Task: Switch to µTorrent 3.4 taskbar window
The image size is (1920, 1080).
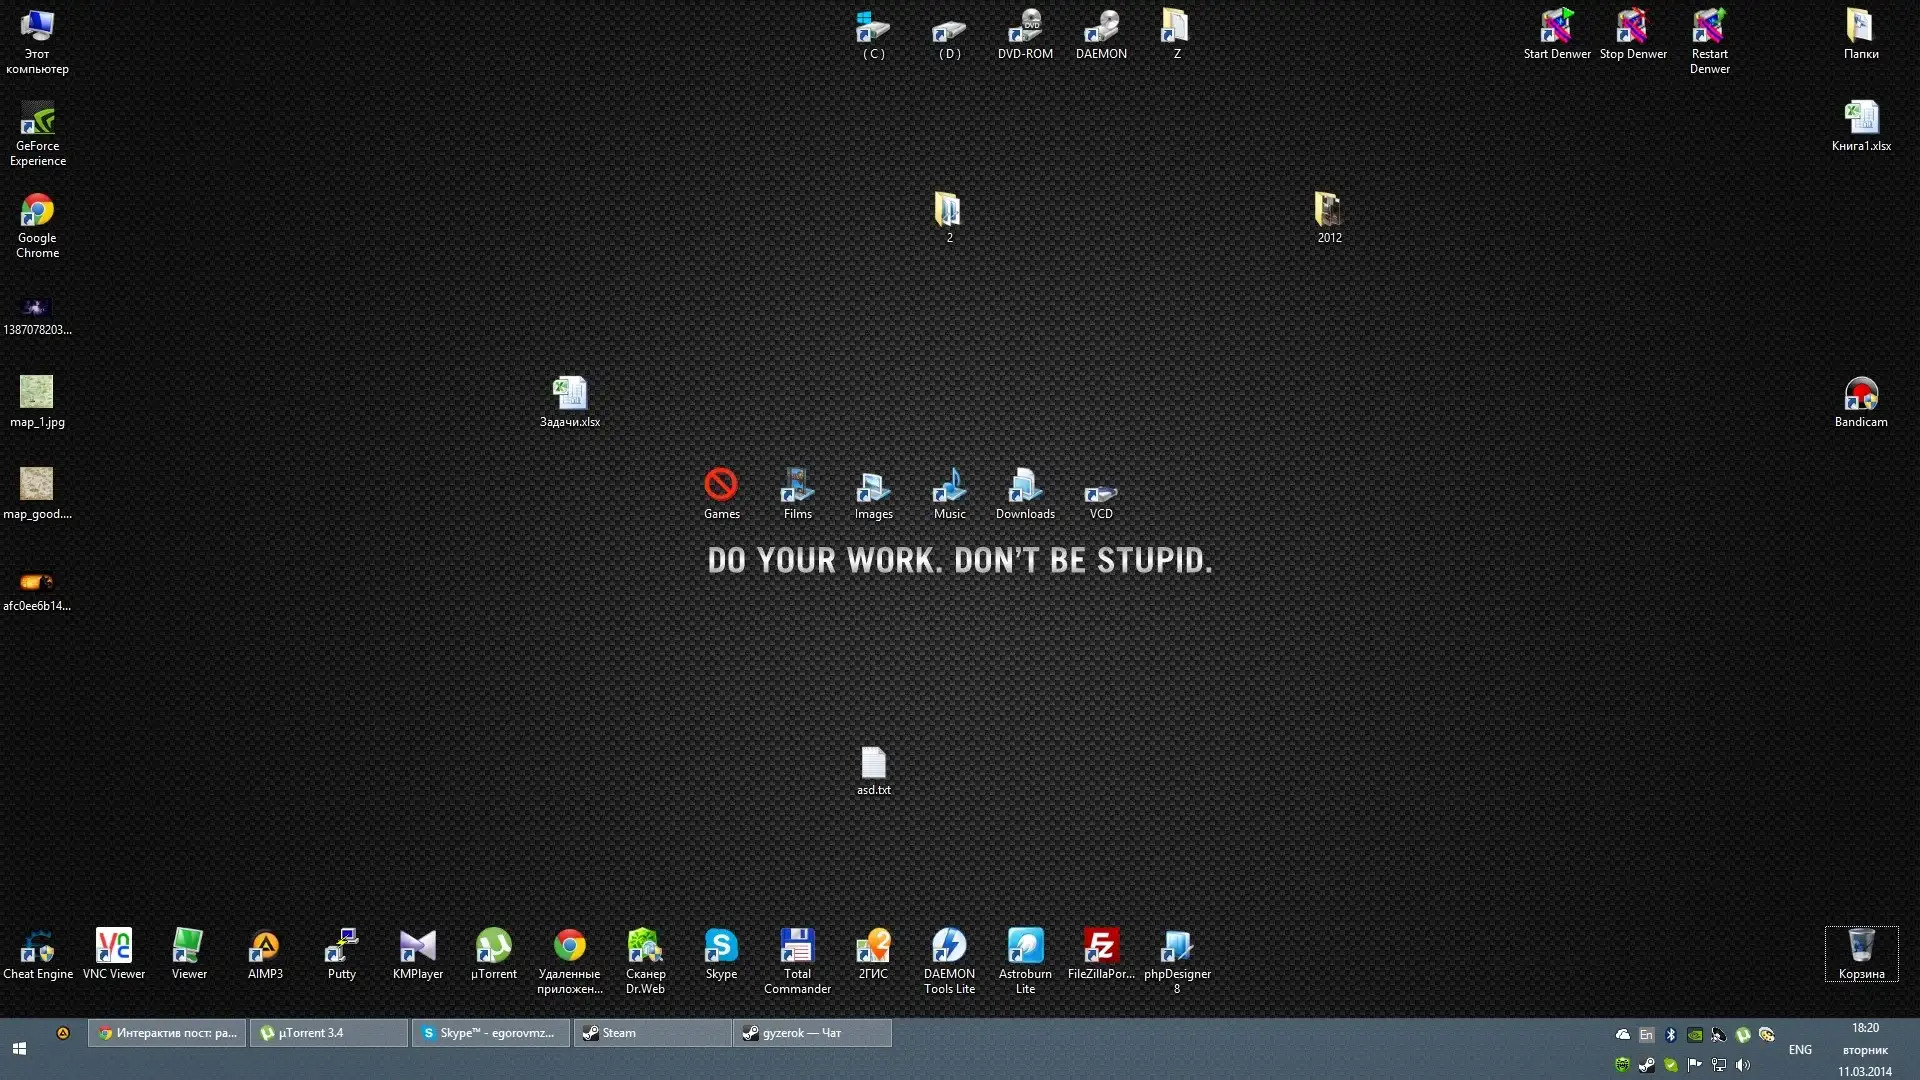Action: 329,1033
